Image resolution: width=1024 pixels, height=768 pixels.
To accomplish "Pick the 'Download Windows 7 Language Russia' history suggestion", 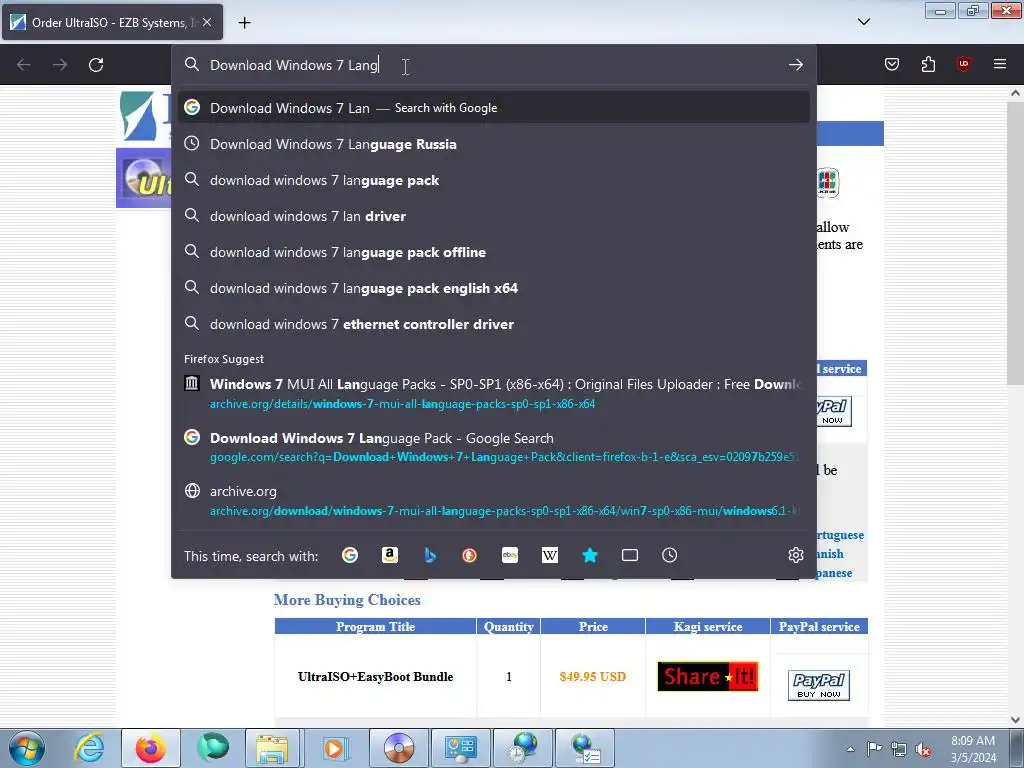I will (494, 144).
